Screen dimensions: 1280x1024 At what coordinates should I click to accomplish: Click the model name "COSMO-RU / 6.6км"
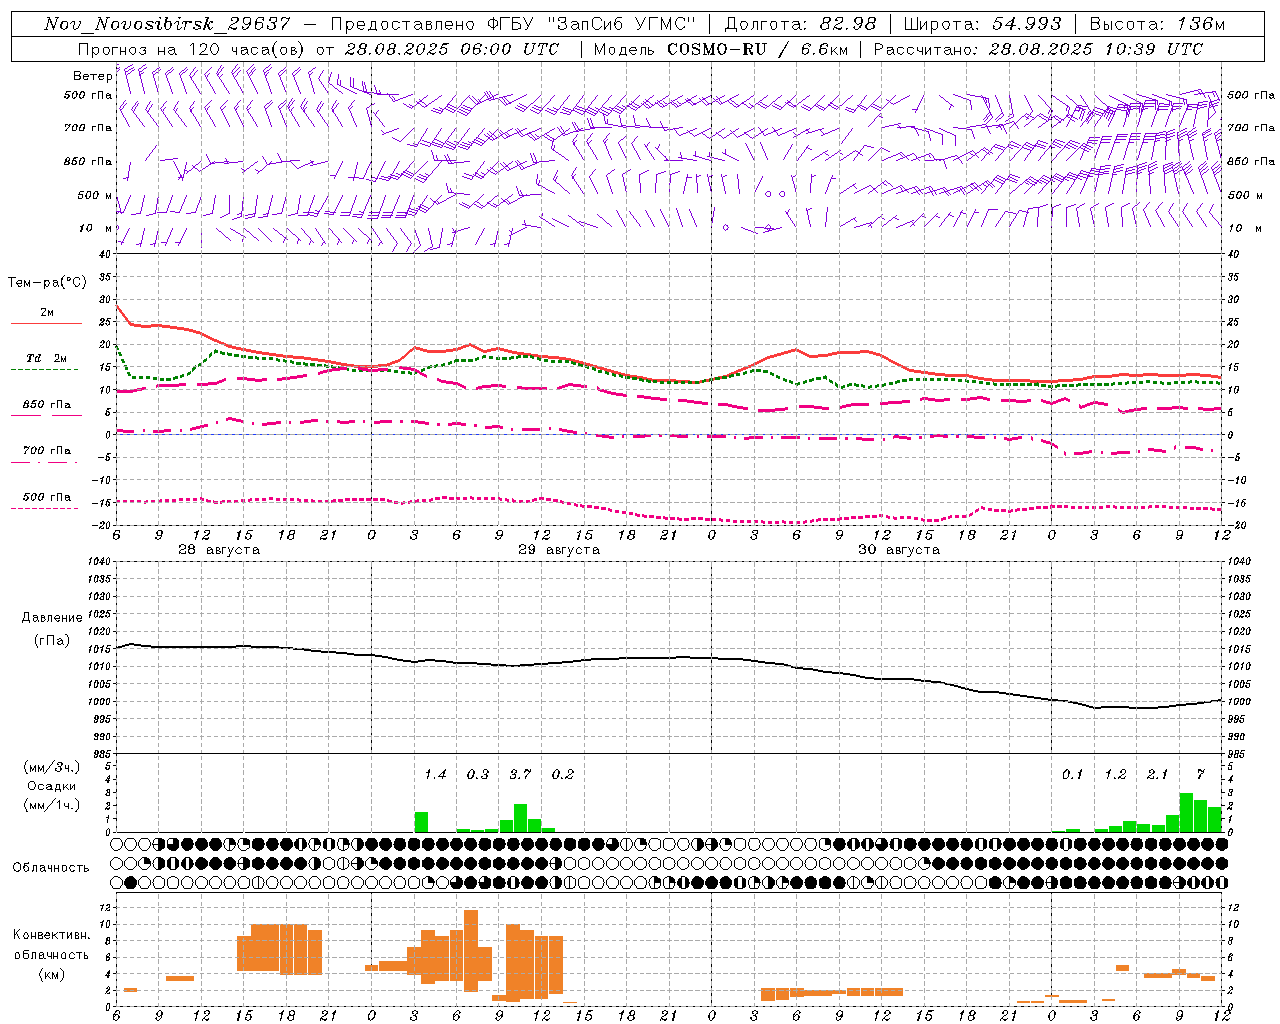pos(757,49)
